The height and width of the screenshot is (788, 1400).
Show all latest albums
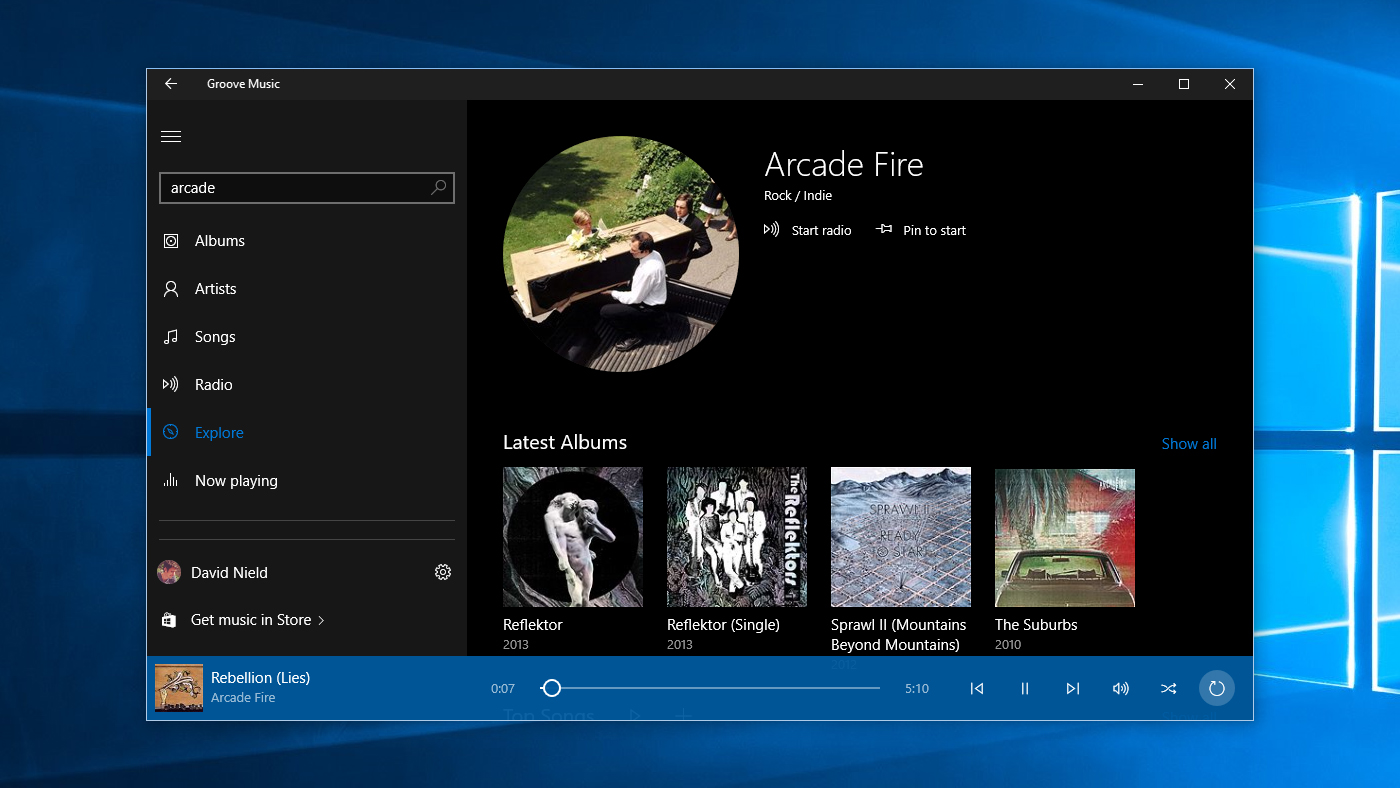tap(1189, 444)
